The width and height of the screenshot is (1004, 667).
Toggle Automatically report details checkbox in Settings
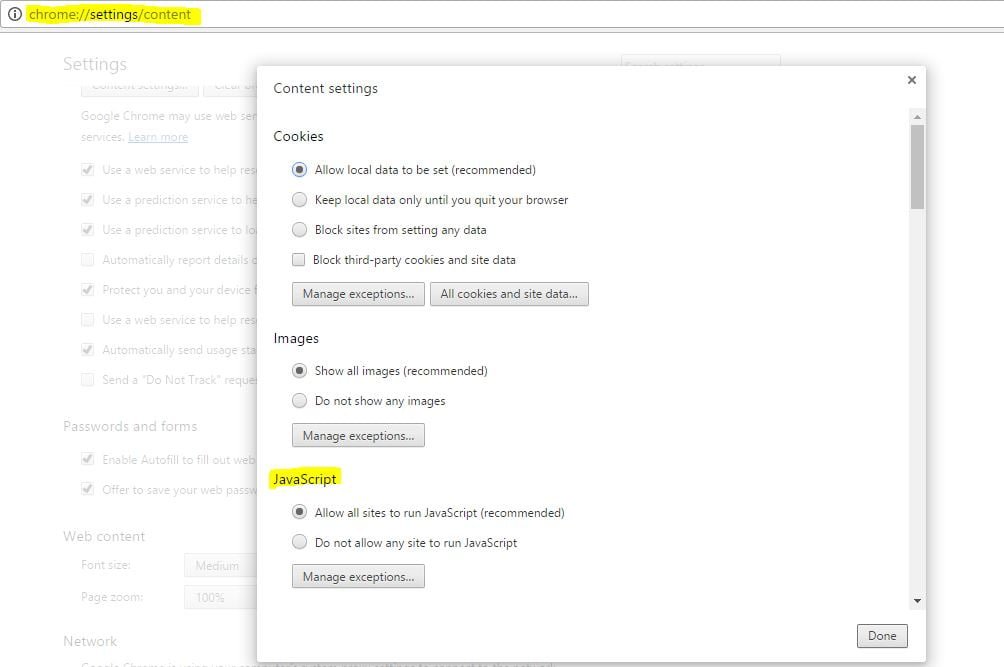(x=88, y=259)
